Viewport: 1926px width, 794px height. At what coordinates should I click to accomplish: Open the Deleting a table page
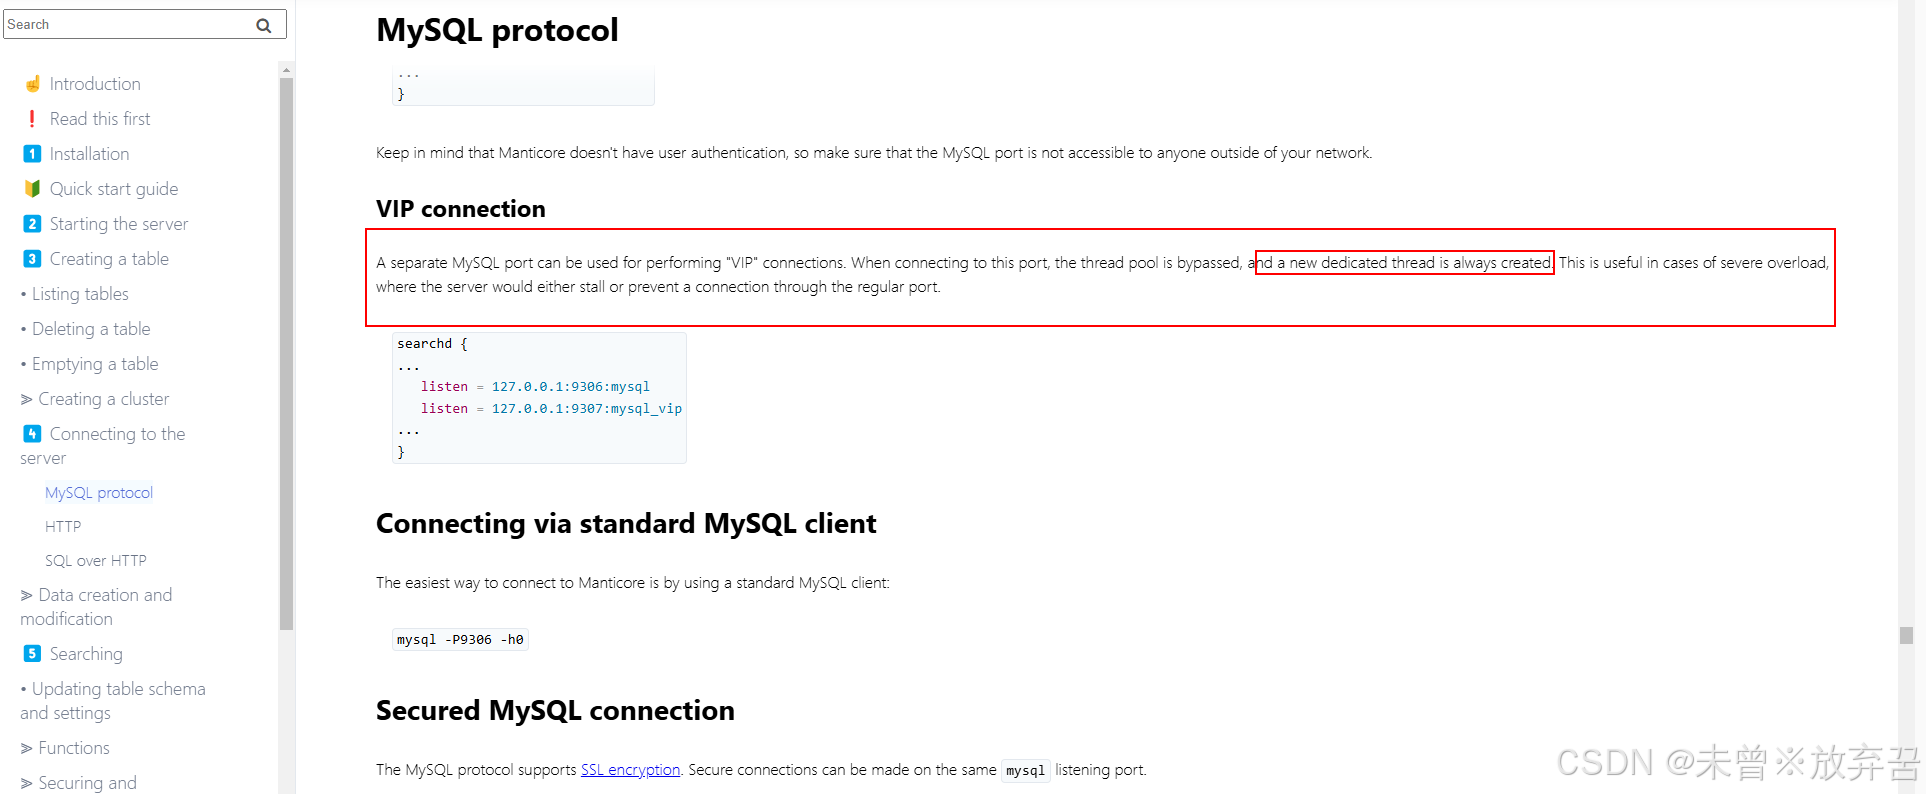point(91,329)
